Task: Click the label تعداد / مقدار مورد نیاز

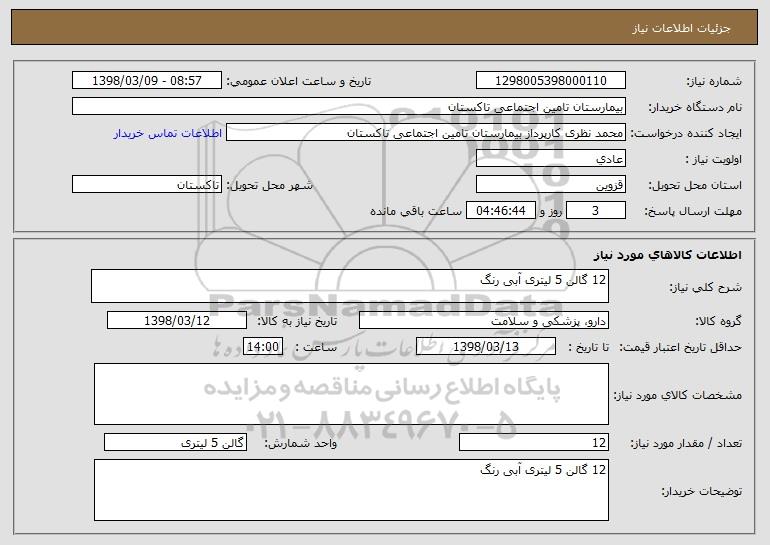Action: click(686, 444)
